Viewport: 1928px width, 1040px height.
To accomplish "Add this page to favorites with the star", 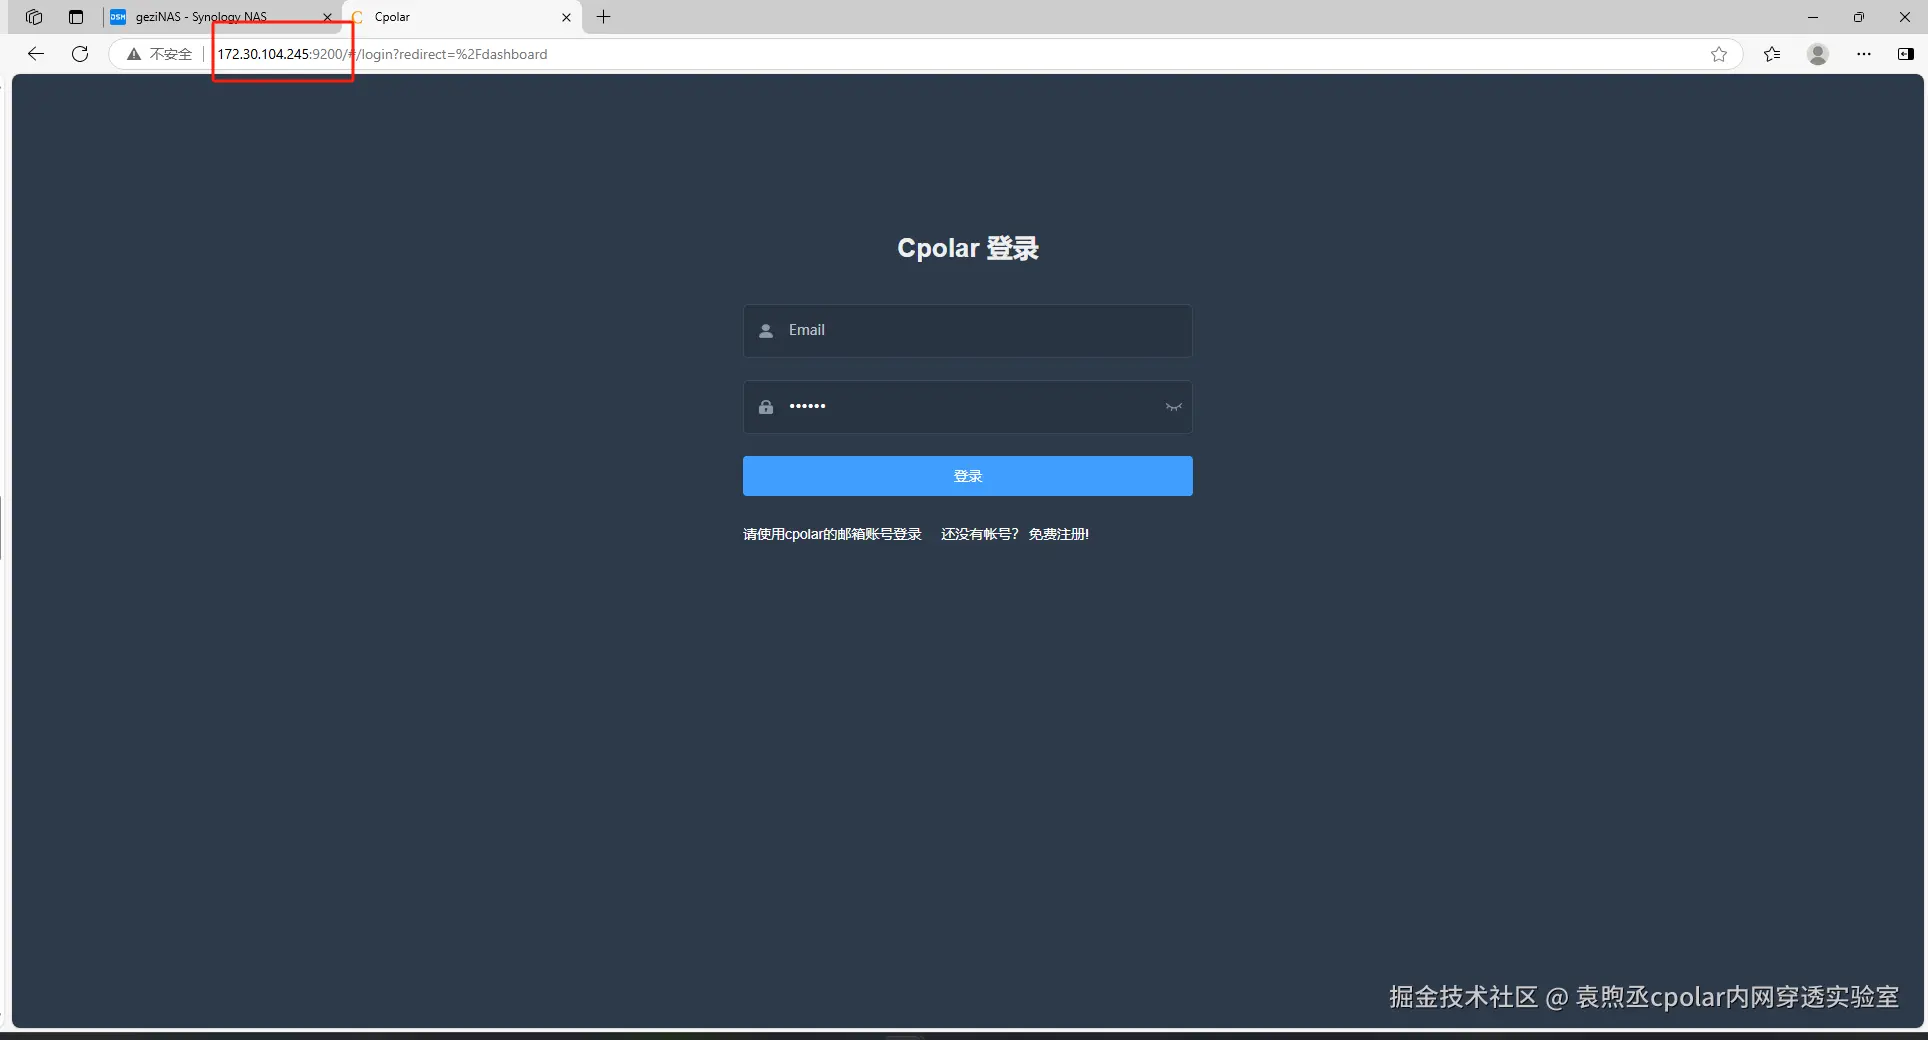I will click(x=1719, y=54).
